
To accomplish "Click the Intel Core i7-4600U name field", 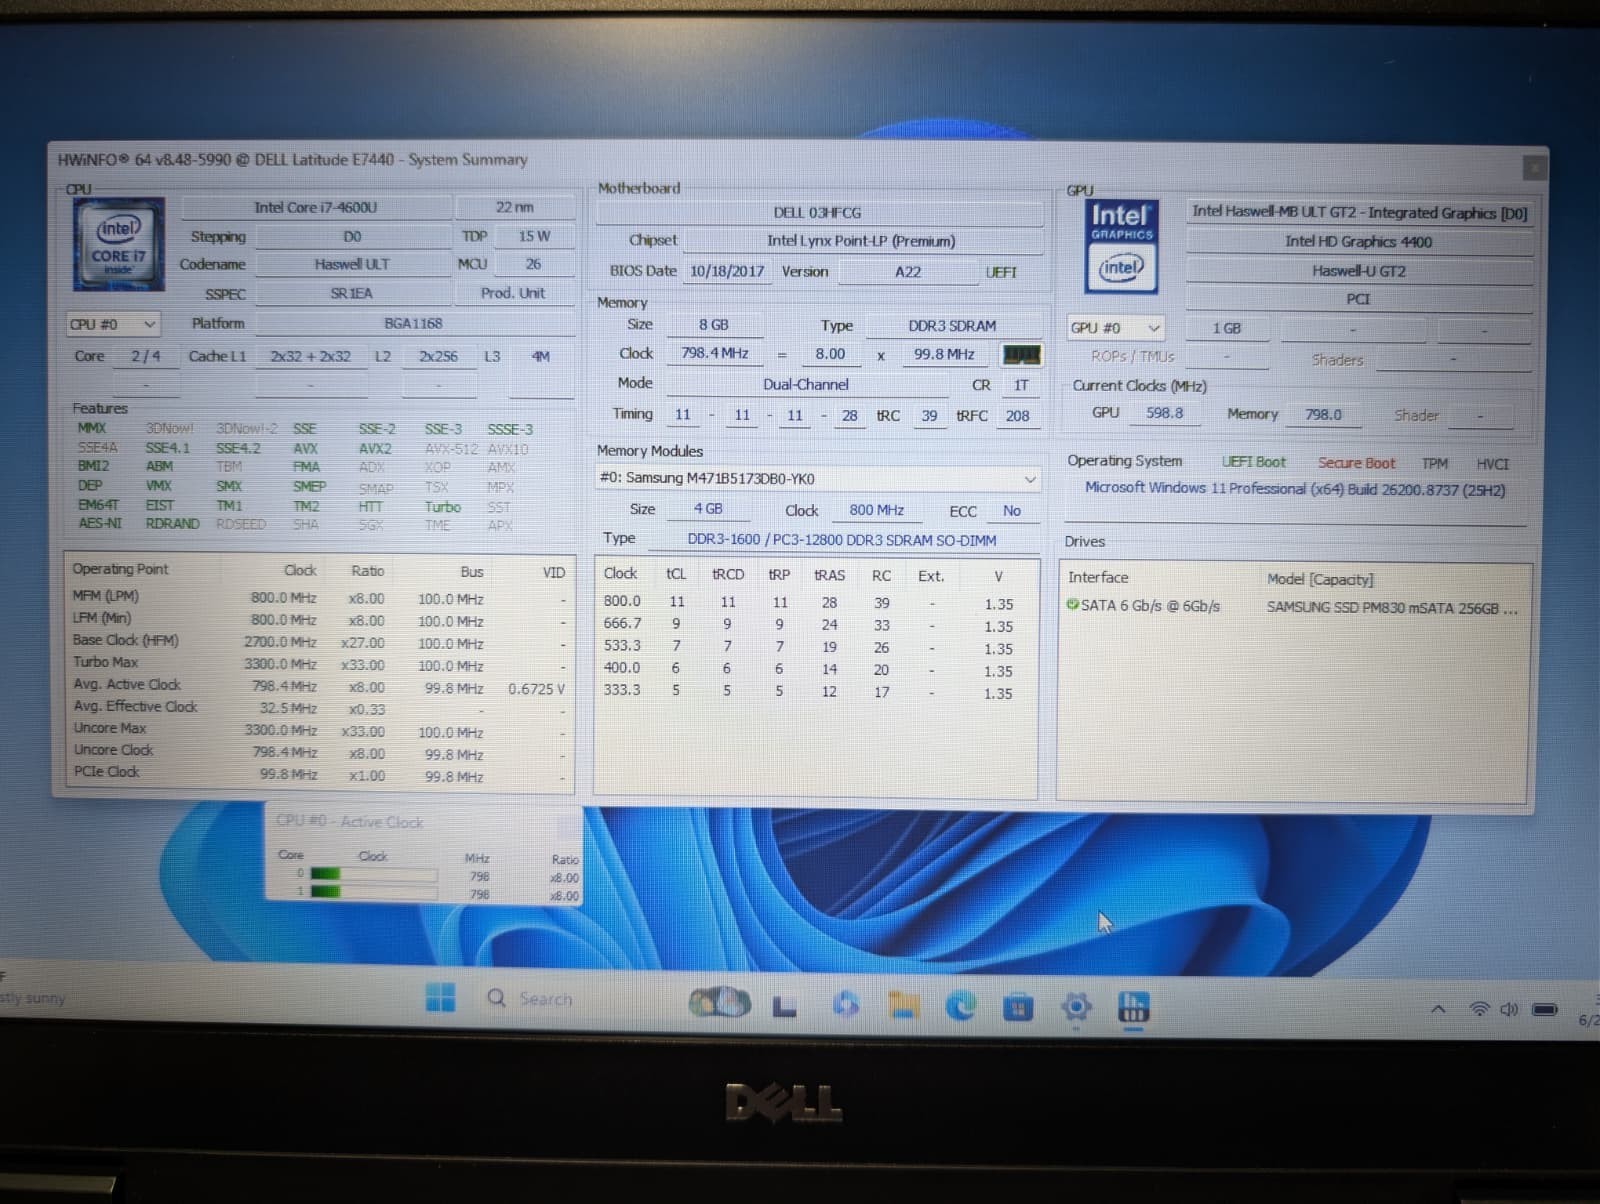I will click(x=316, y=207).
